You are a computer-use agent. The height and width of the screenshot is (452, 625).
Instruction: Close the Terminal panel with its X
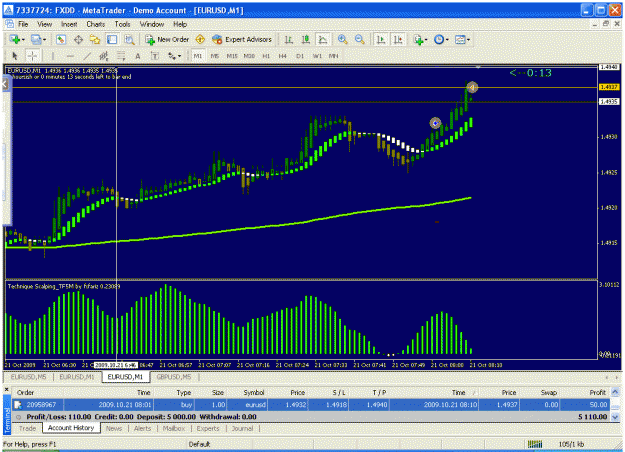[6, 389]
